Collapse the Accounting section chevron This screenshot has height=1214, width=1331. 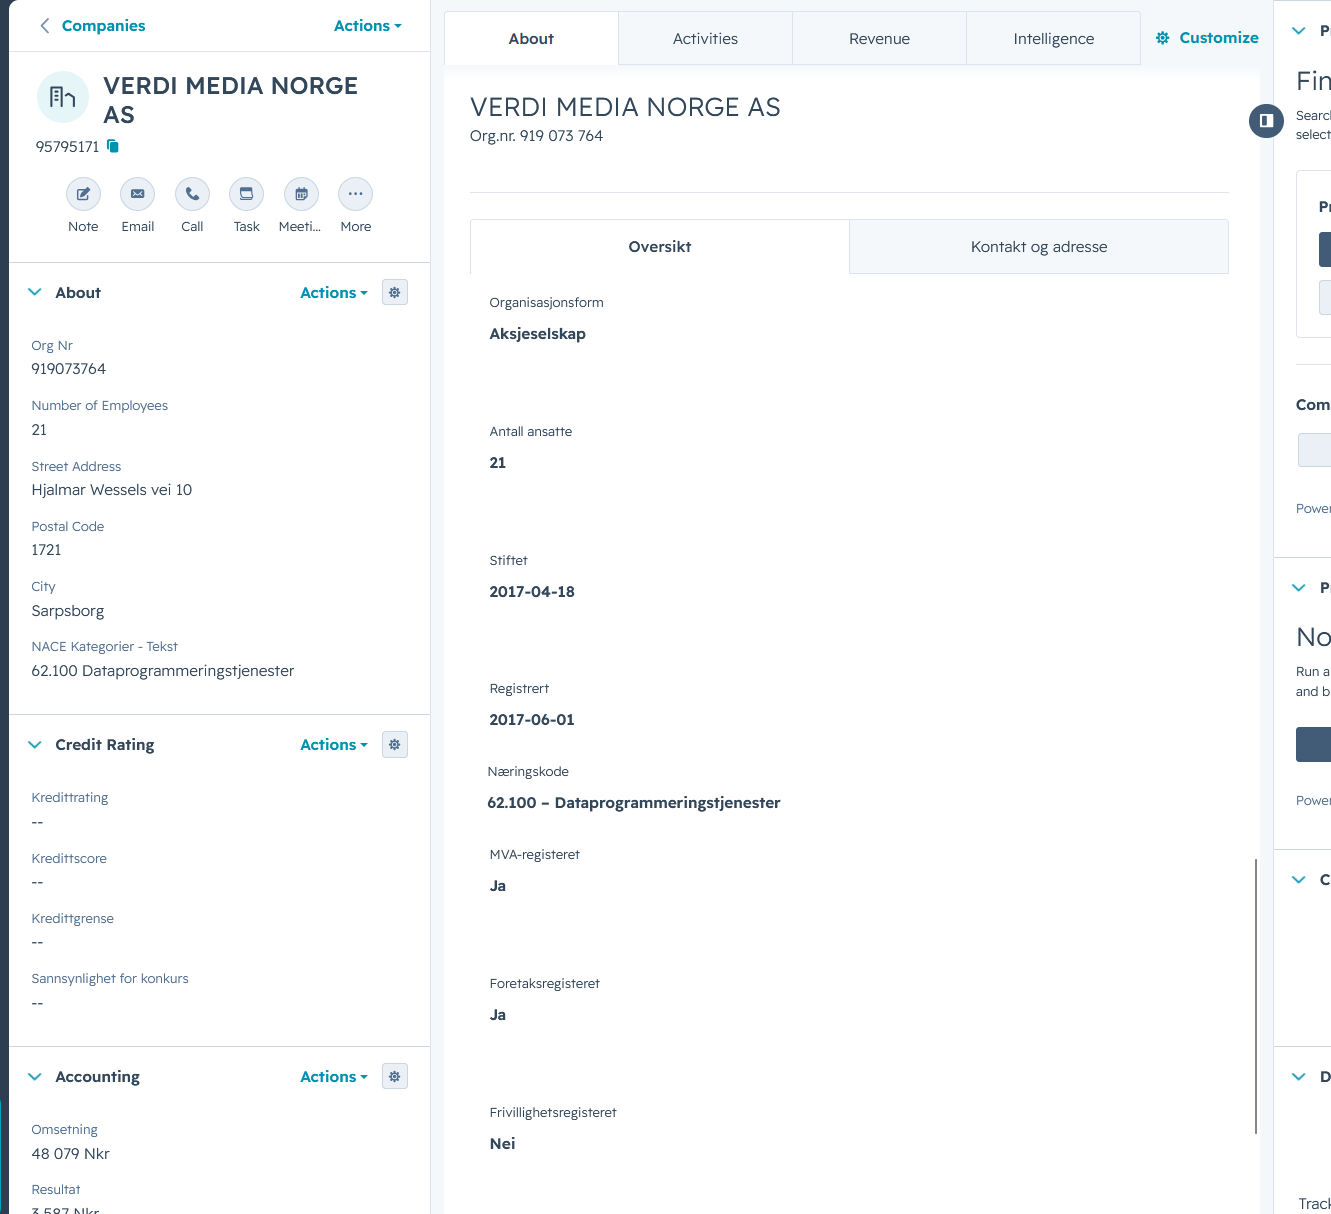point(35,1077)
